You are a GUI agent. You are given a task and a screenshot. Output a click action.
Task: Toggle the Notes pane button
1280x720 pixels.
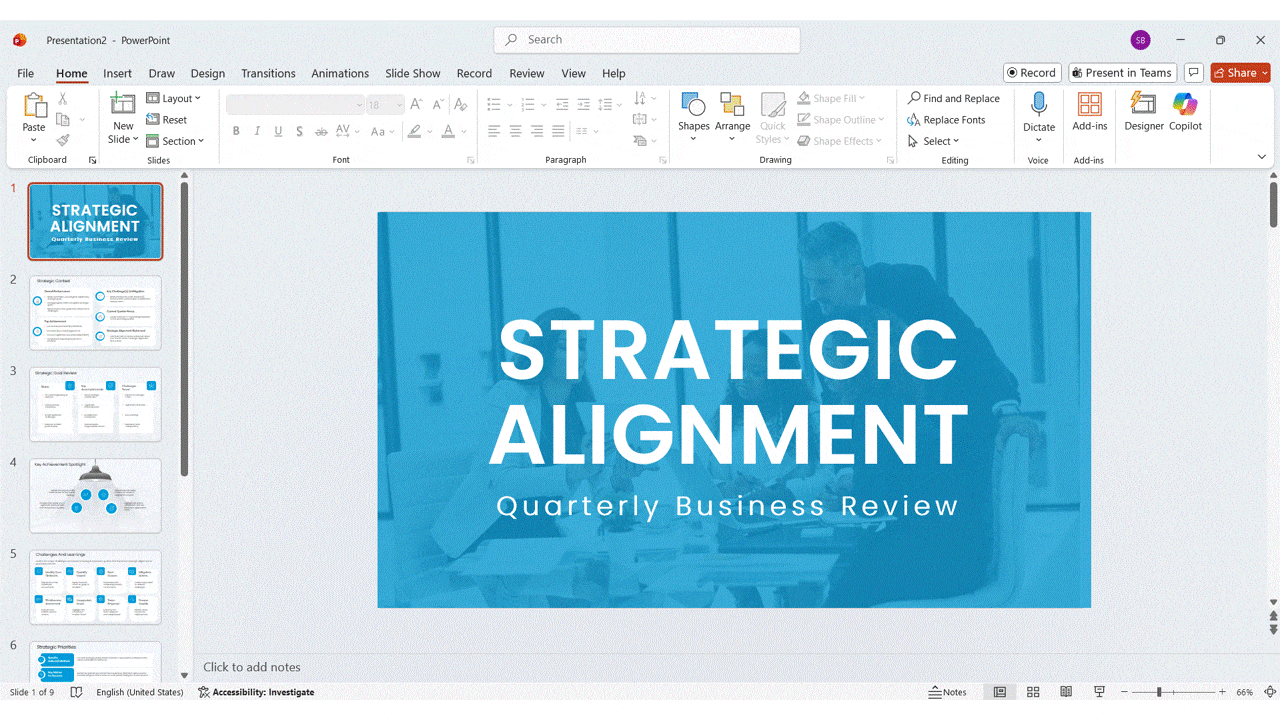point(947,692)
